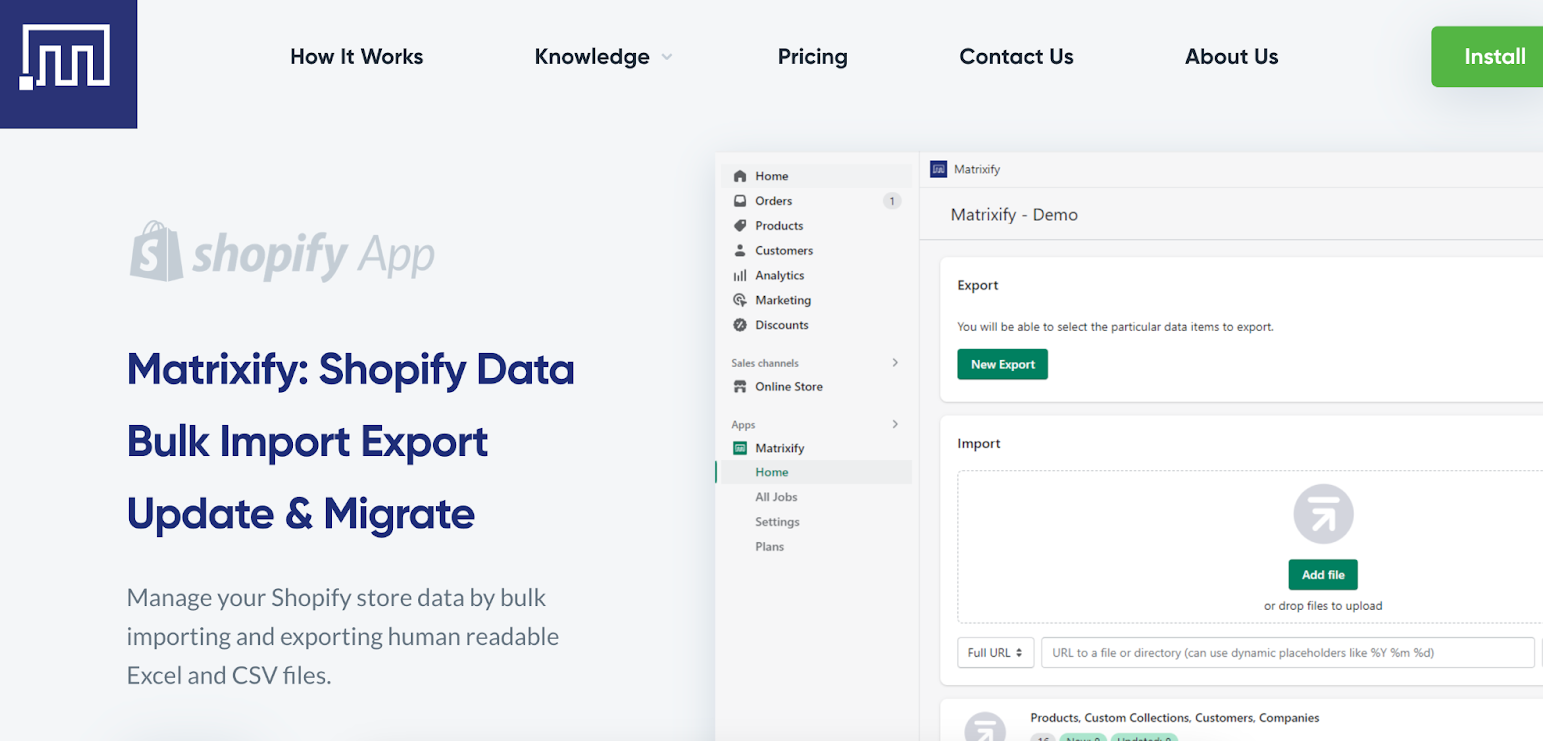Click the Matrixify logo in the header
Image resolution: width=1543 pixels, height=741 pixels.
68,64
